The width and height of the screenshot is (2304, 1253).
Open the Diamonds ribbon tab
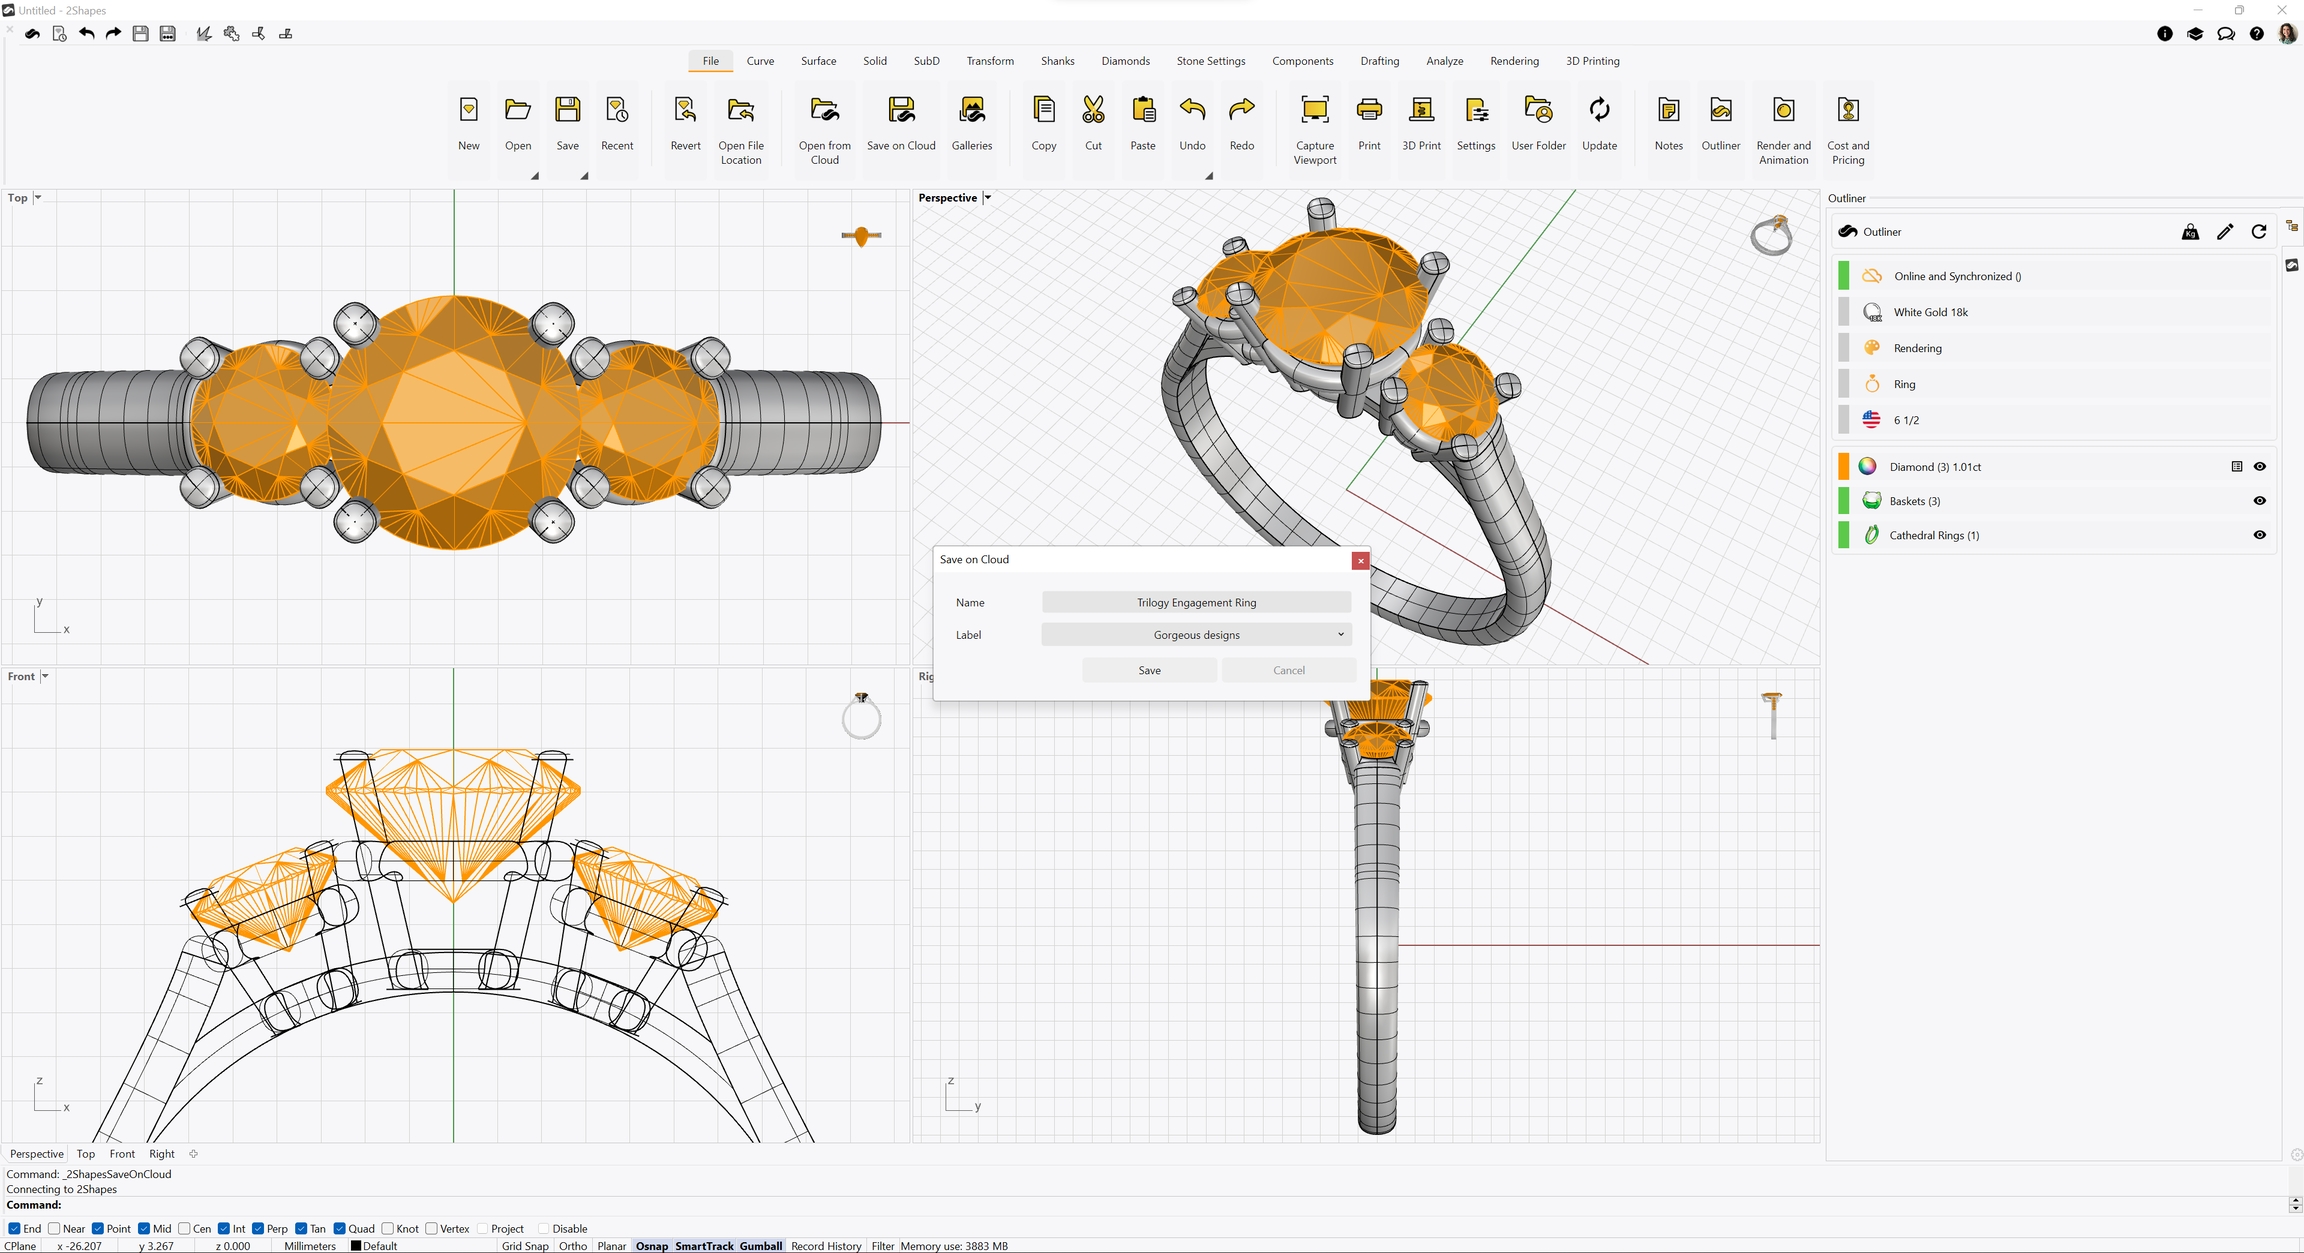(x=1125, y=61)
